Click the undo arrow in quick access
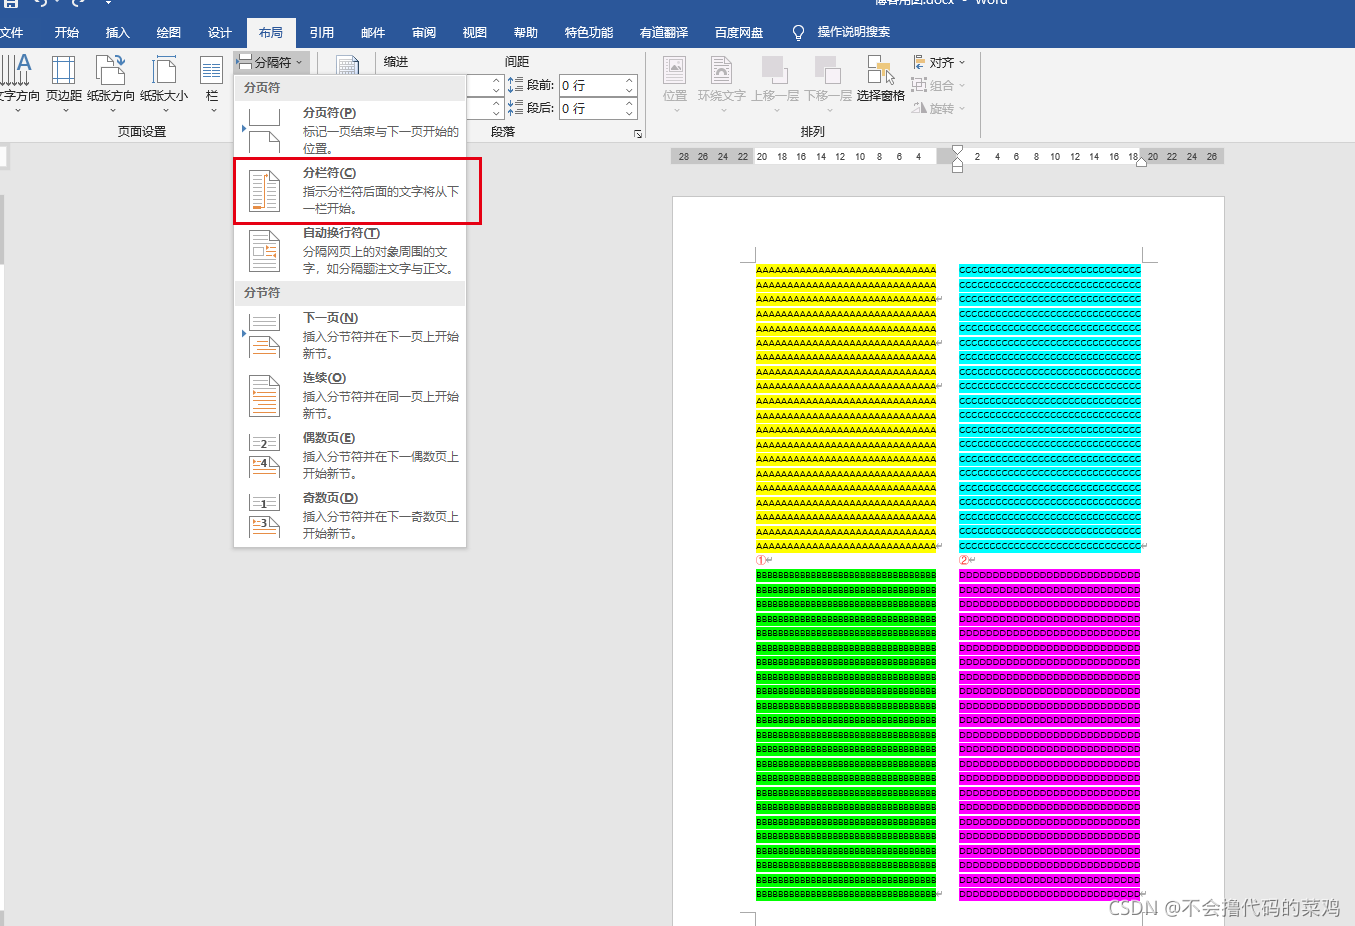The width and height of the screenshot is (1355, 926). [x=41, y=3]
